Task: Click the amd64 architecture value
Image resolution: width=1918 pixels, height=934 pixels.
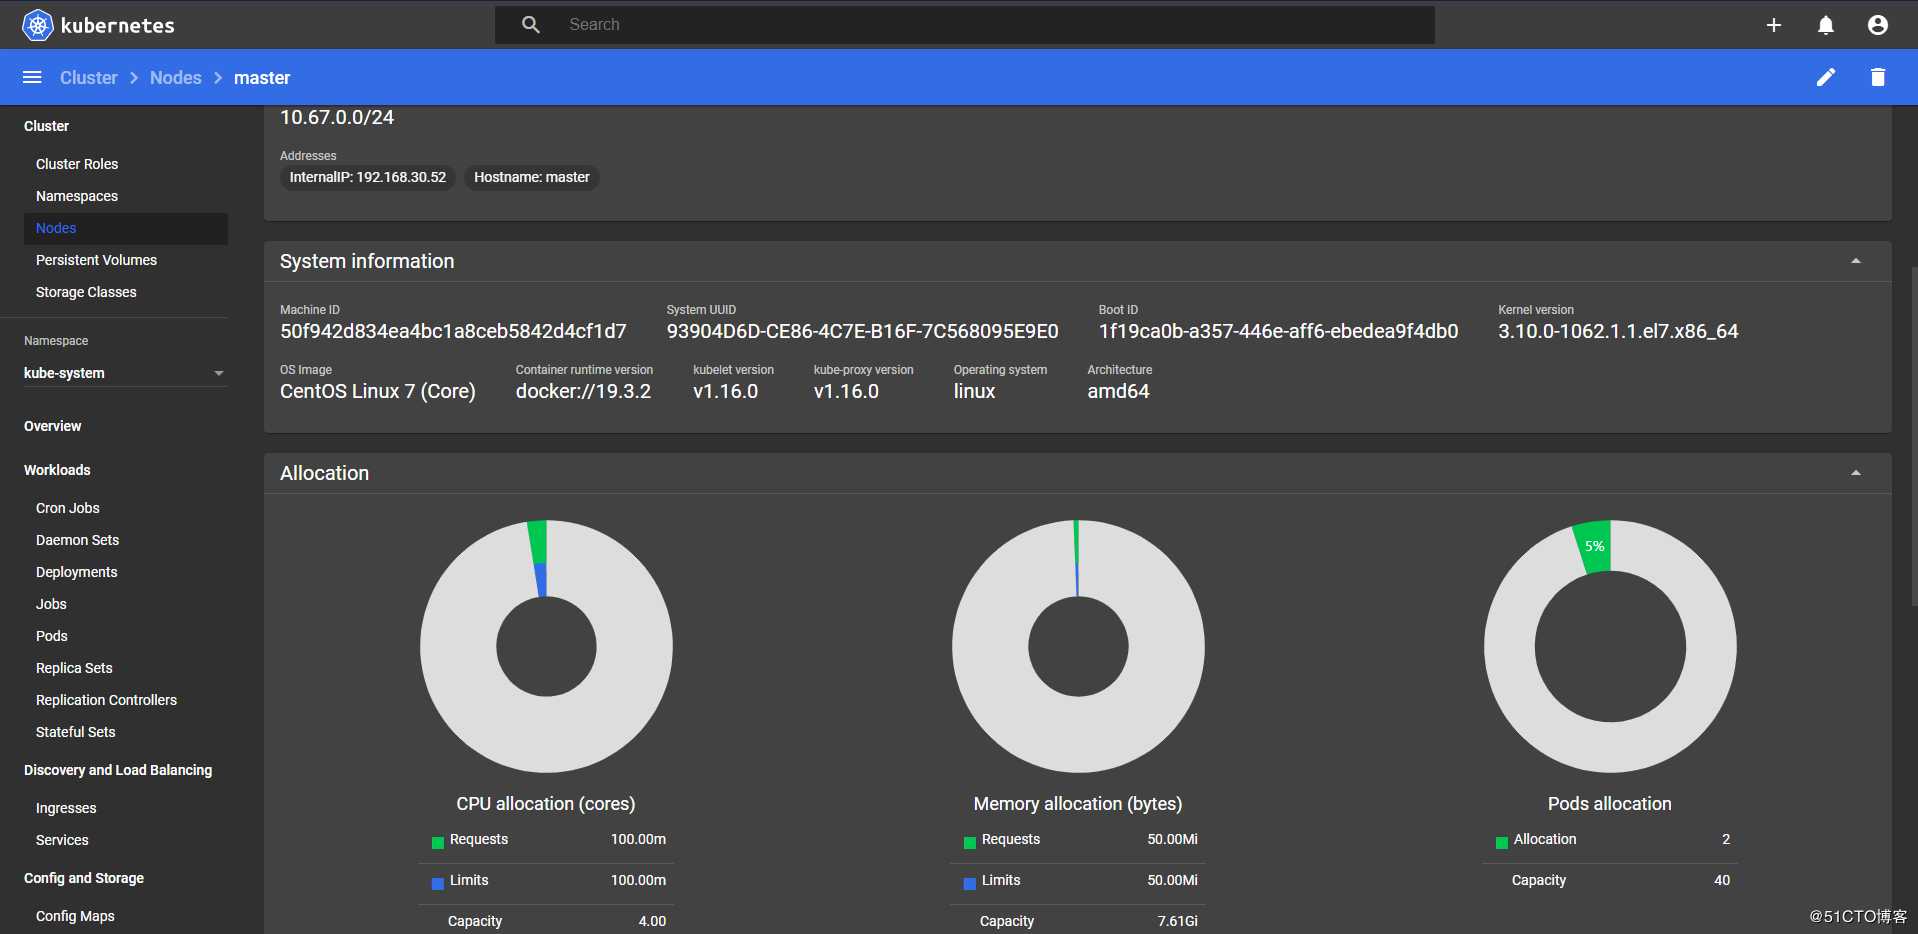Action: 1118,391
